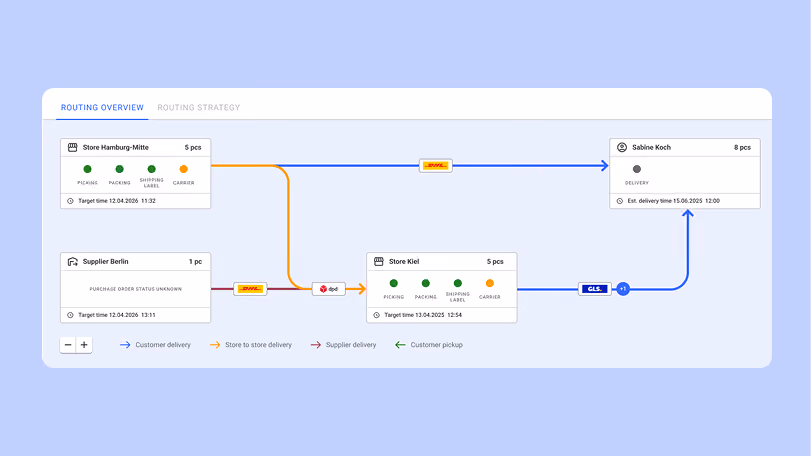Select the DHL badge next to Supplier Berlin

tap(250, 289)
